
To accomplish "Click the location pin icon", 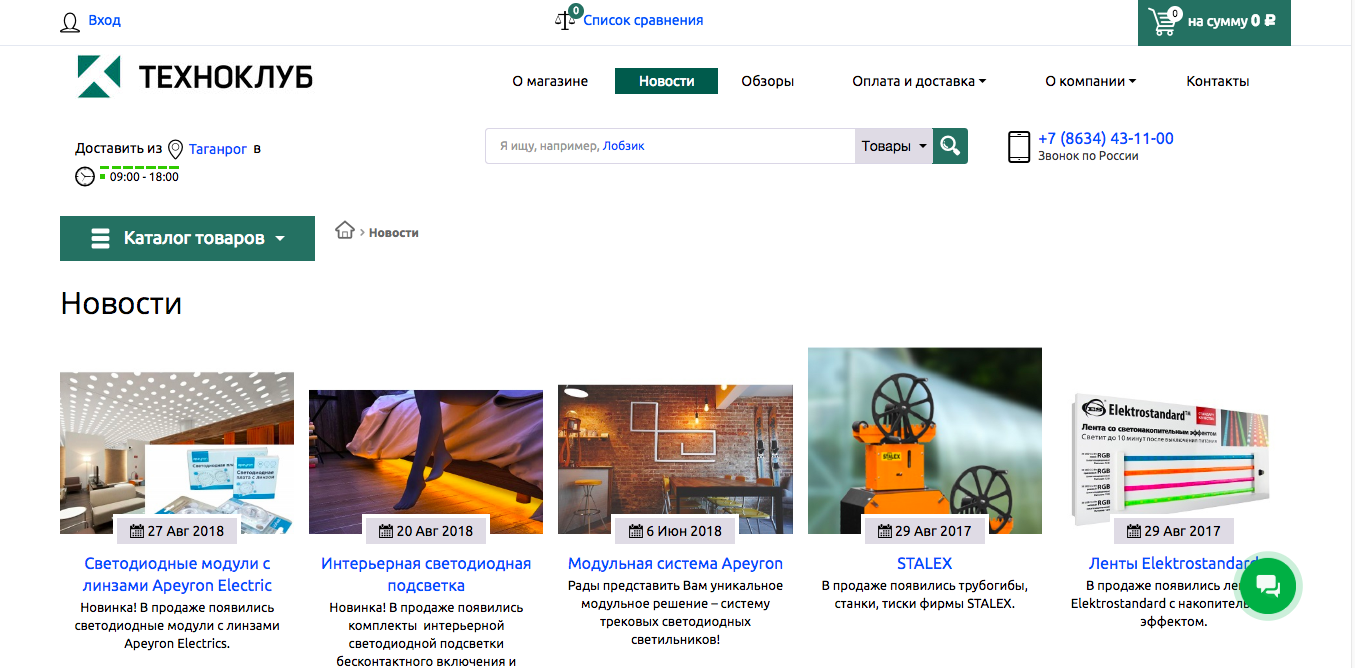I will pyautogui.click(x=176, y=149).
